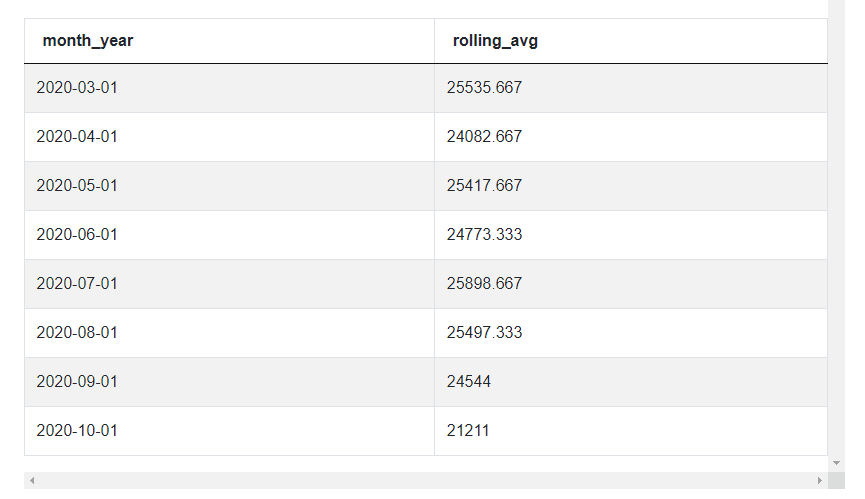This screenshot has width=865, height=499.
Task: Click the 2020-05-01 row date
Action: 77,186
